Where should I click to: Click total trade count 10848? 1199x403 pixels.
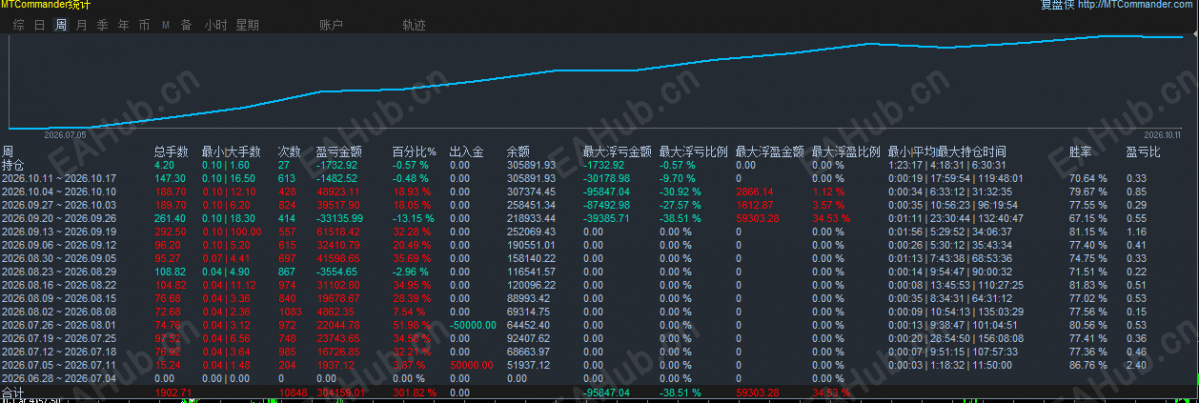tap(291, 393)
